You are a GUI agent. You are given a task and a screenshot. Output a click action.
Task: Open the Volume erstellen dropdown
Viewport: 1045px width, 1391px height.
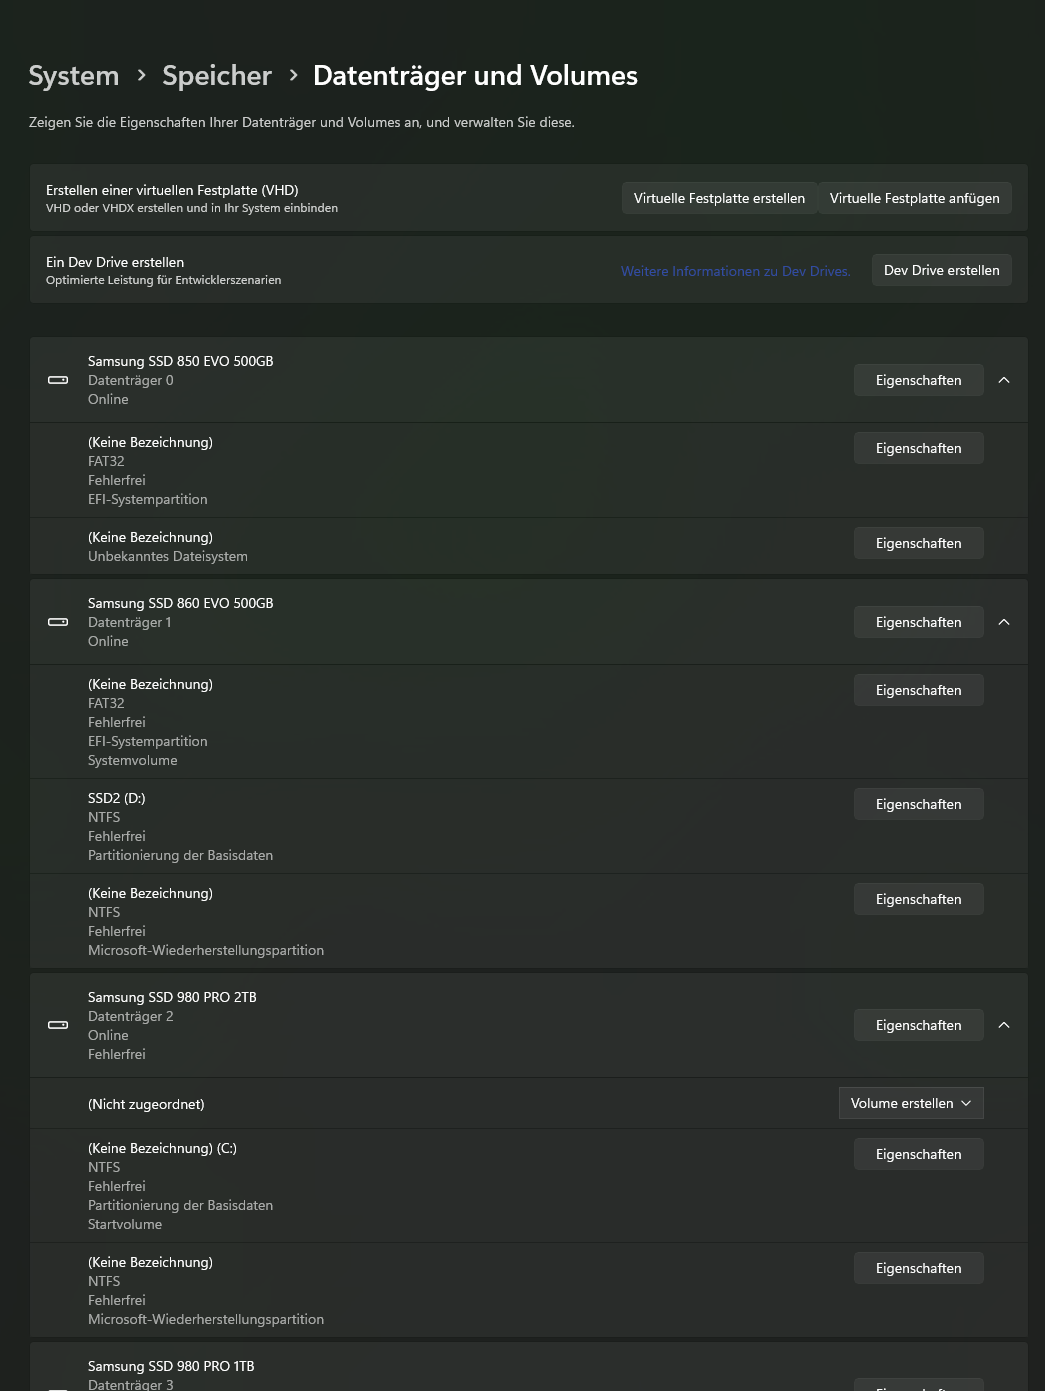point(911,1103)
